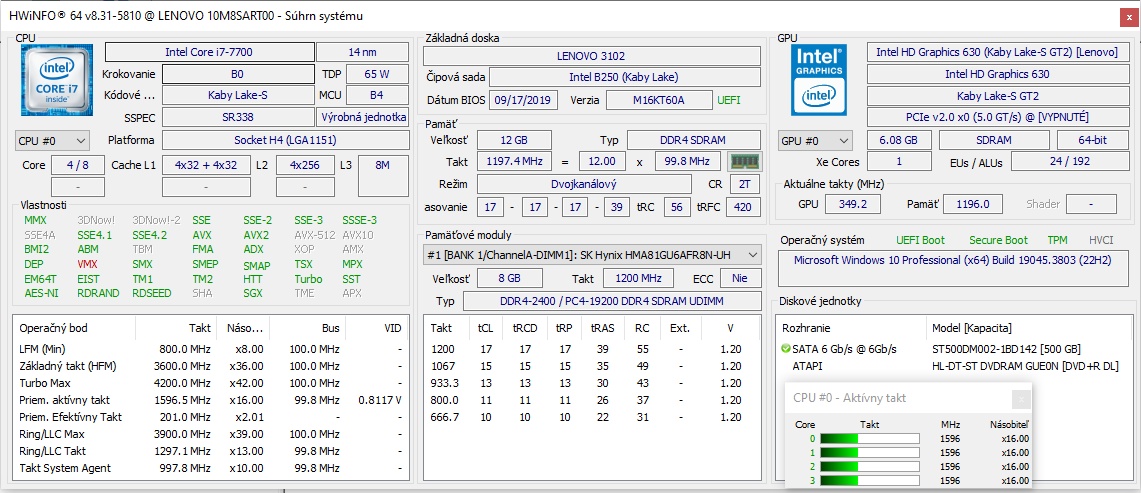This screenshot has height=493, width=1141.
Task: Select the ST500DM002-1BD142 disk entry
Action: tap(955, 349)
